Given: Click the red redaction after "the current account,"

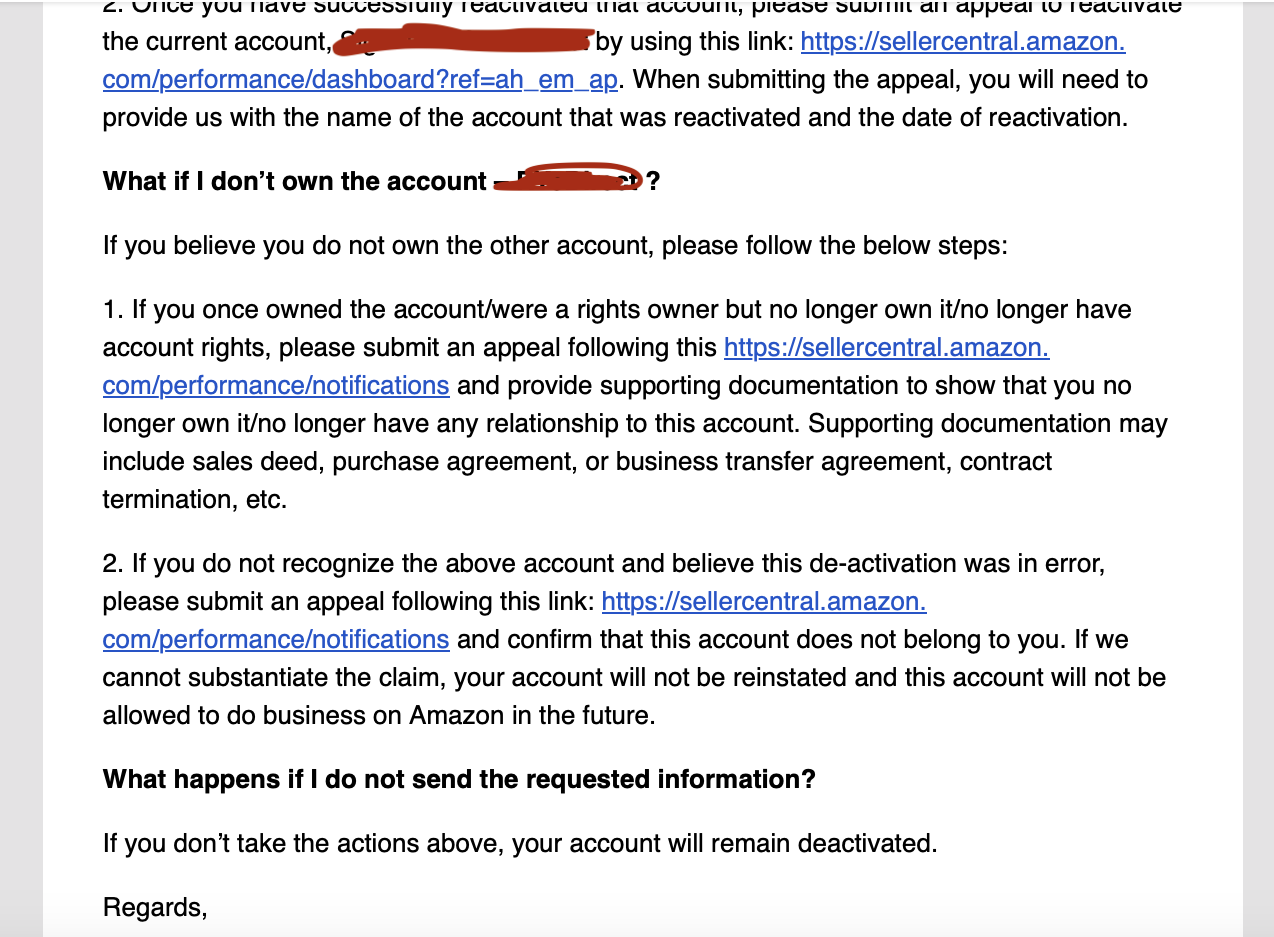Looking at the screenshot, I should [x=463, y=42].
